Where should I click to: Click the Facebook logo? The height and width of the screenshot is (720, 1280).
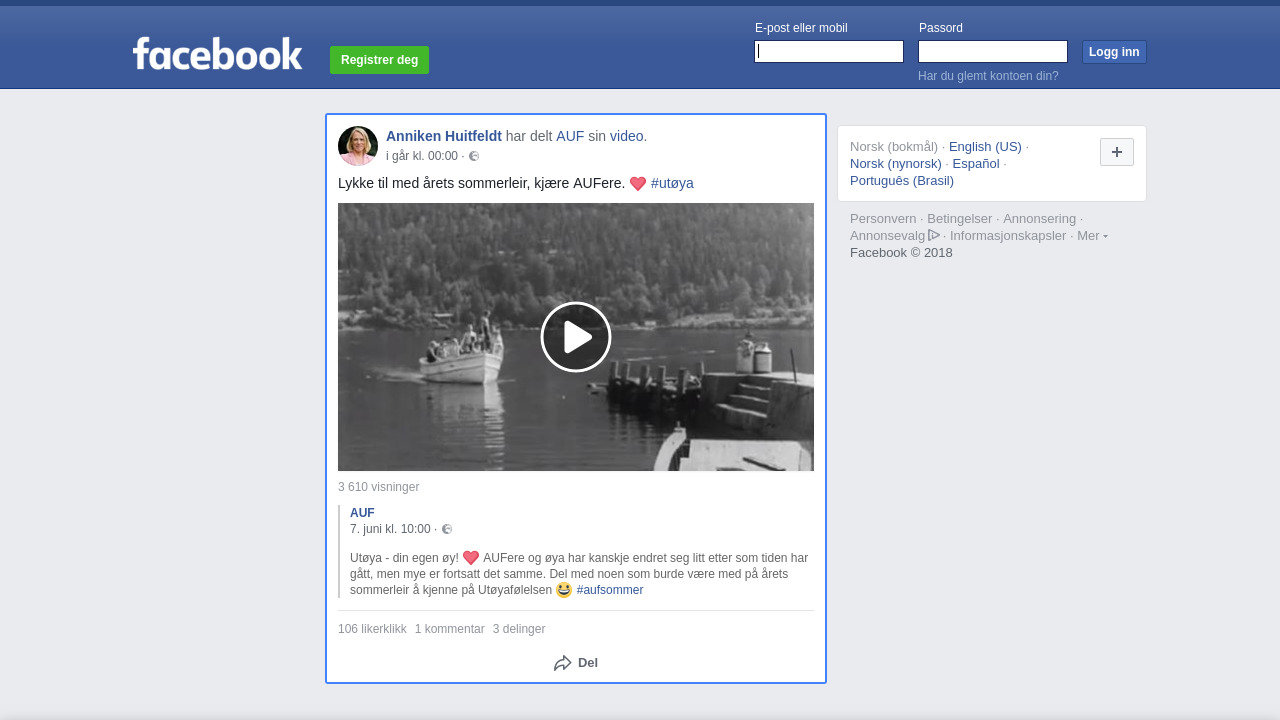click(217, 54)
